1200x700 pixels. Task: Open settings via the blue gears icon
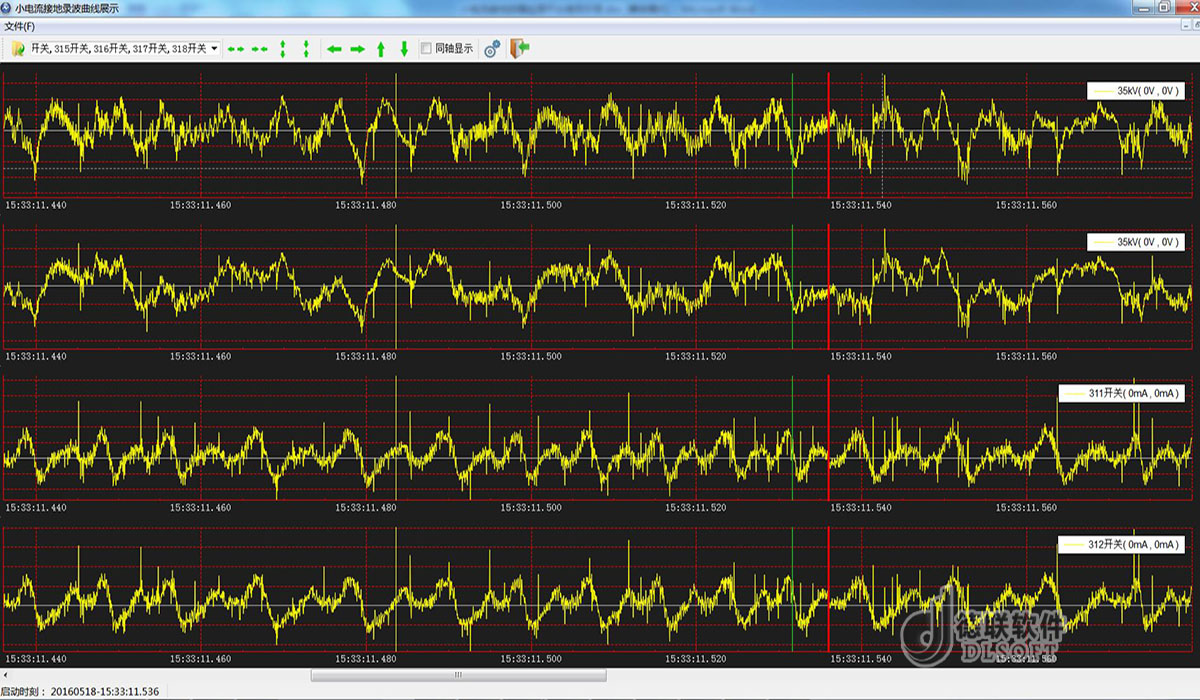(492, 48)
